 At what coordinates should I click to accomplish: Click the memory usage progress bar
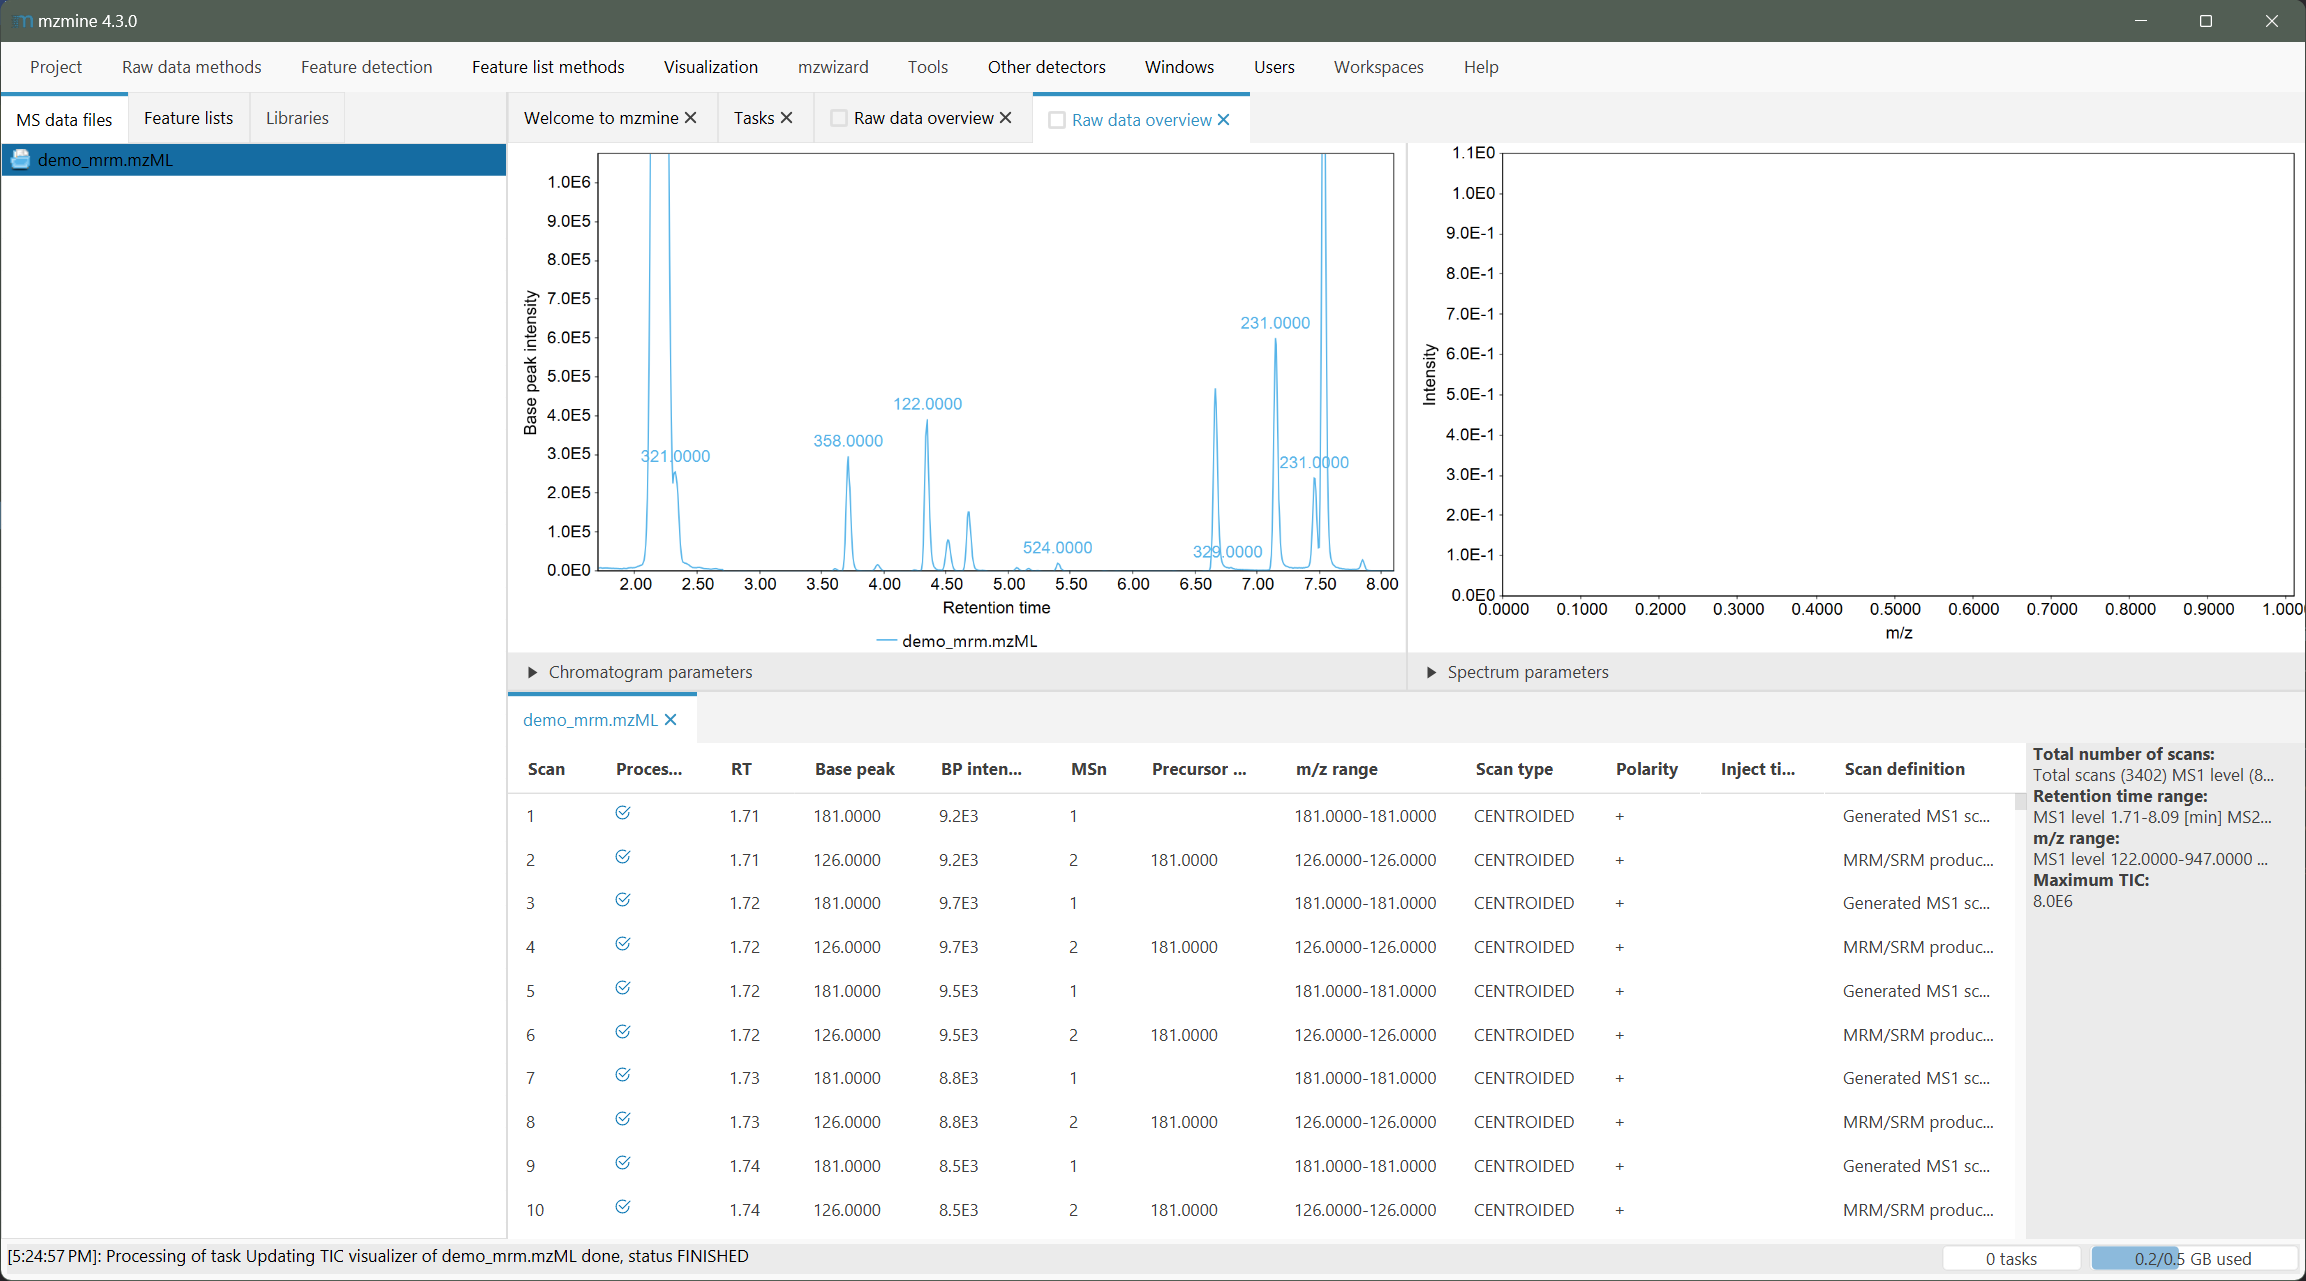2194,1258
